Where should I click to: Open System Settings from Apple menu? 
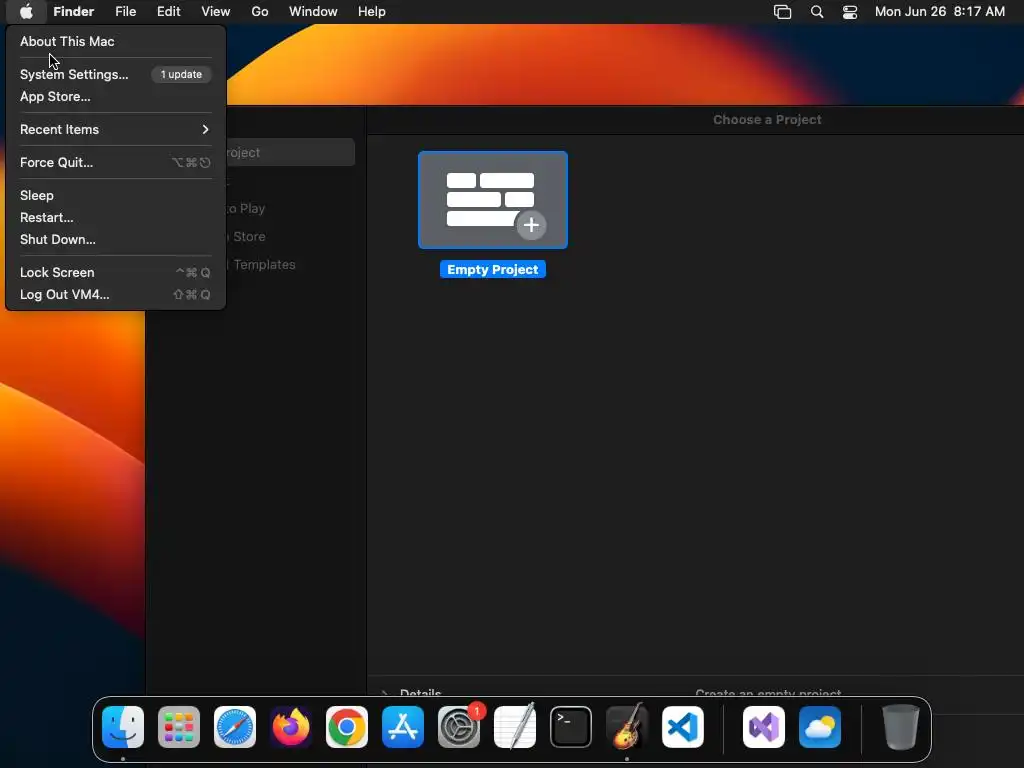tap(74, 74)
